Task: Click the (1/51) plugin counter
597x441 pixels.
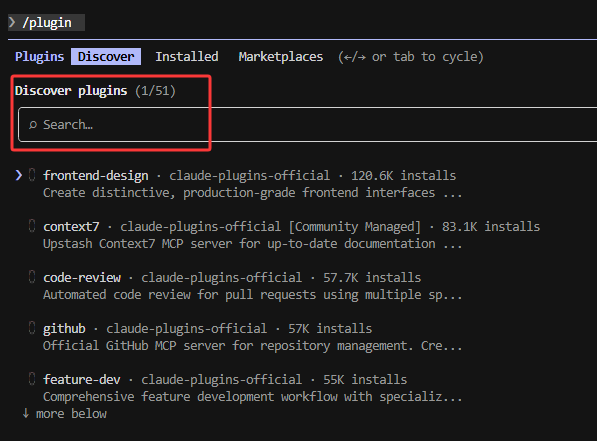Action: click(155, 91)
